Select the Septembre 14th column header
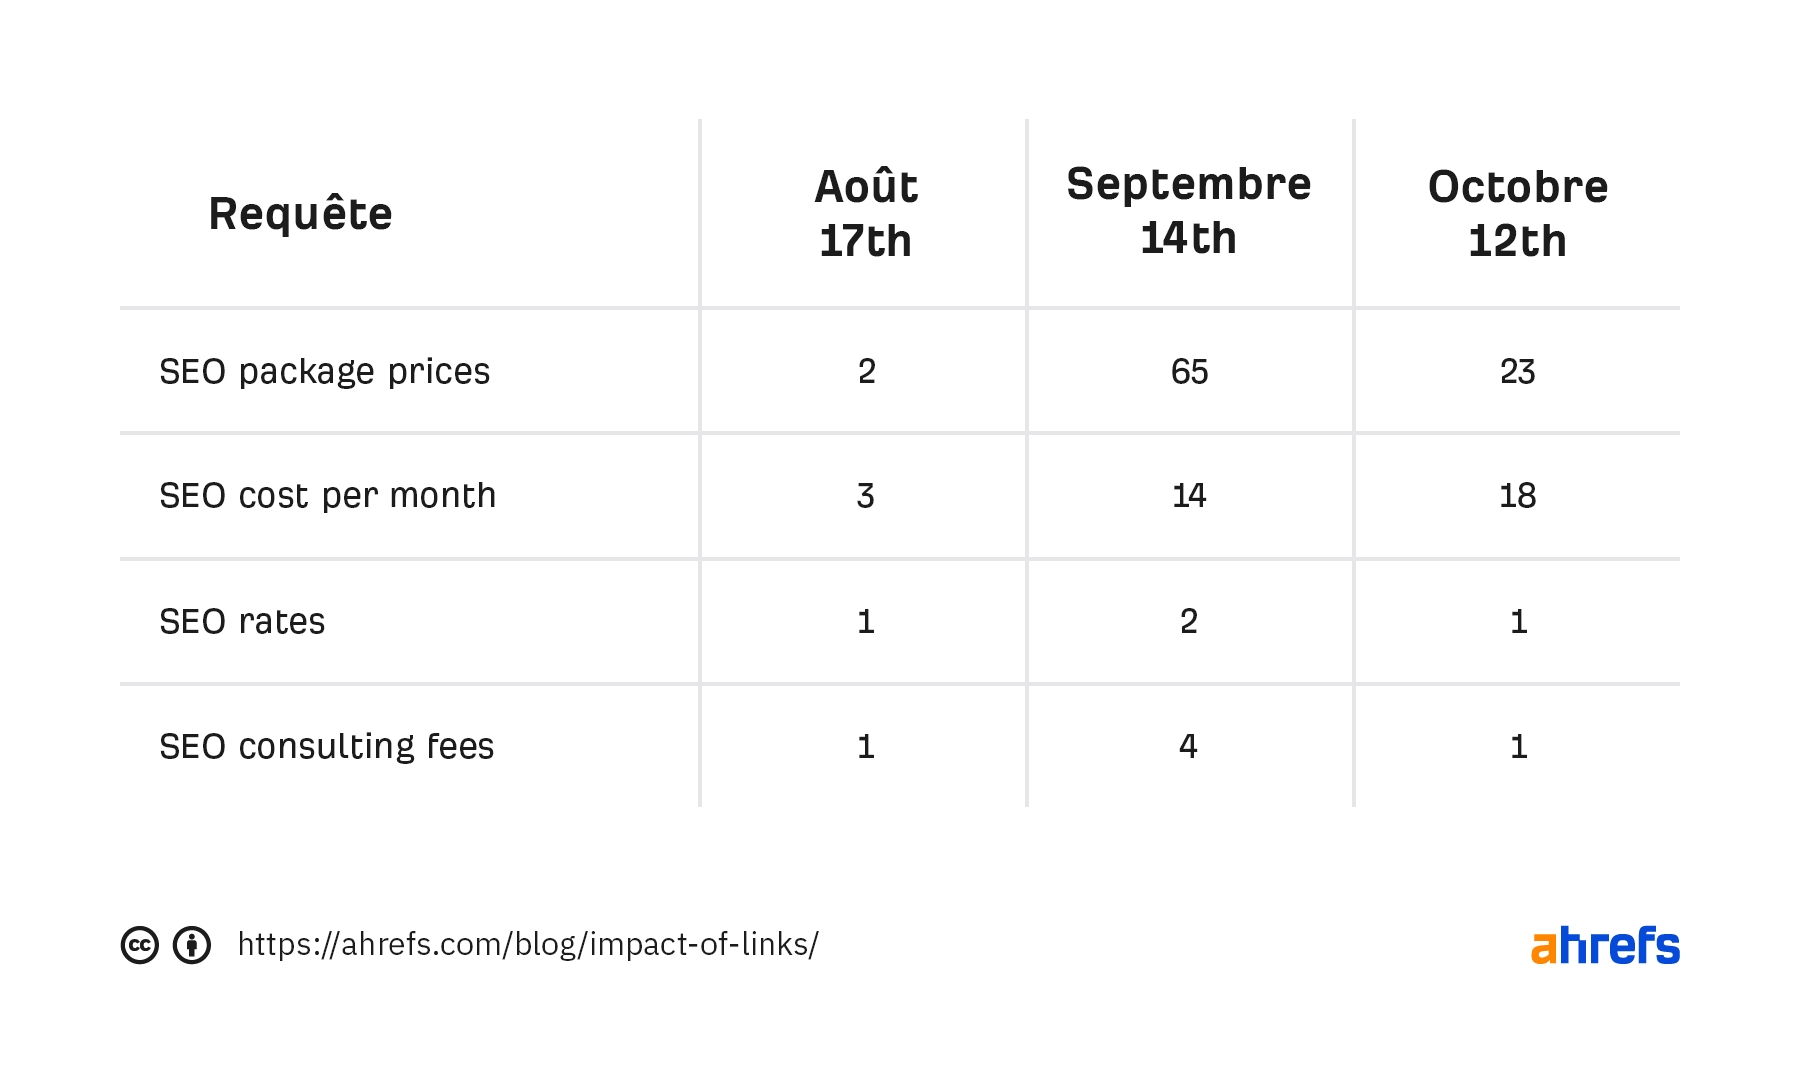Screen dimensions: 1800x1086 pyautogui.click(x=1189, y=211)
